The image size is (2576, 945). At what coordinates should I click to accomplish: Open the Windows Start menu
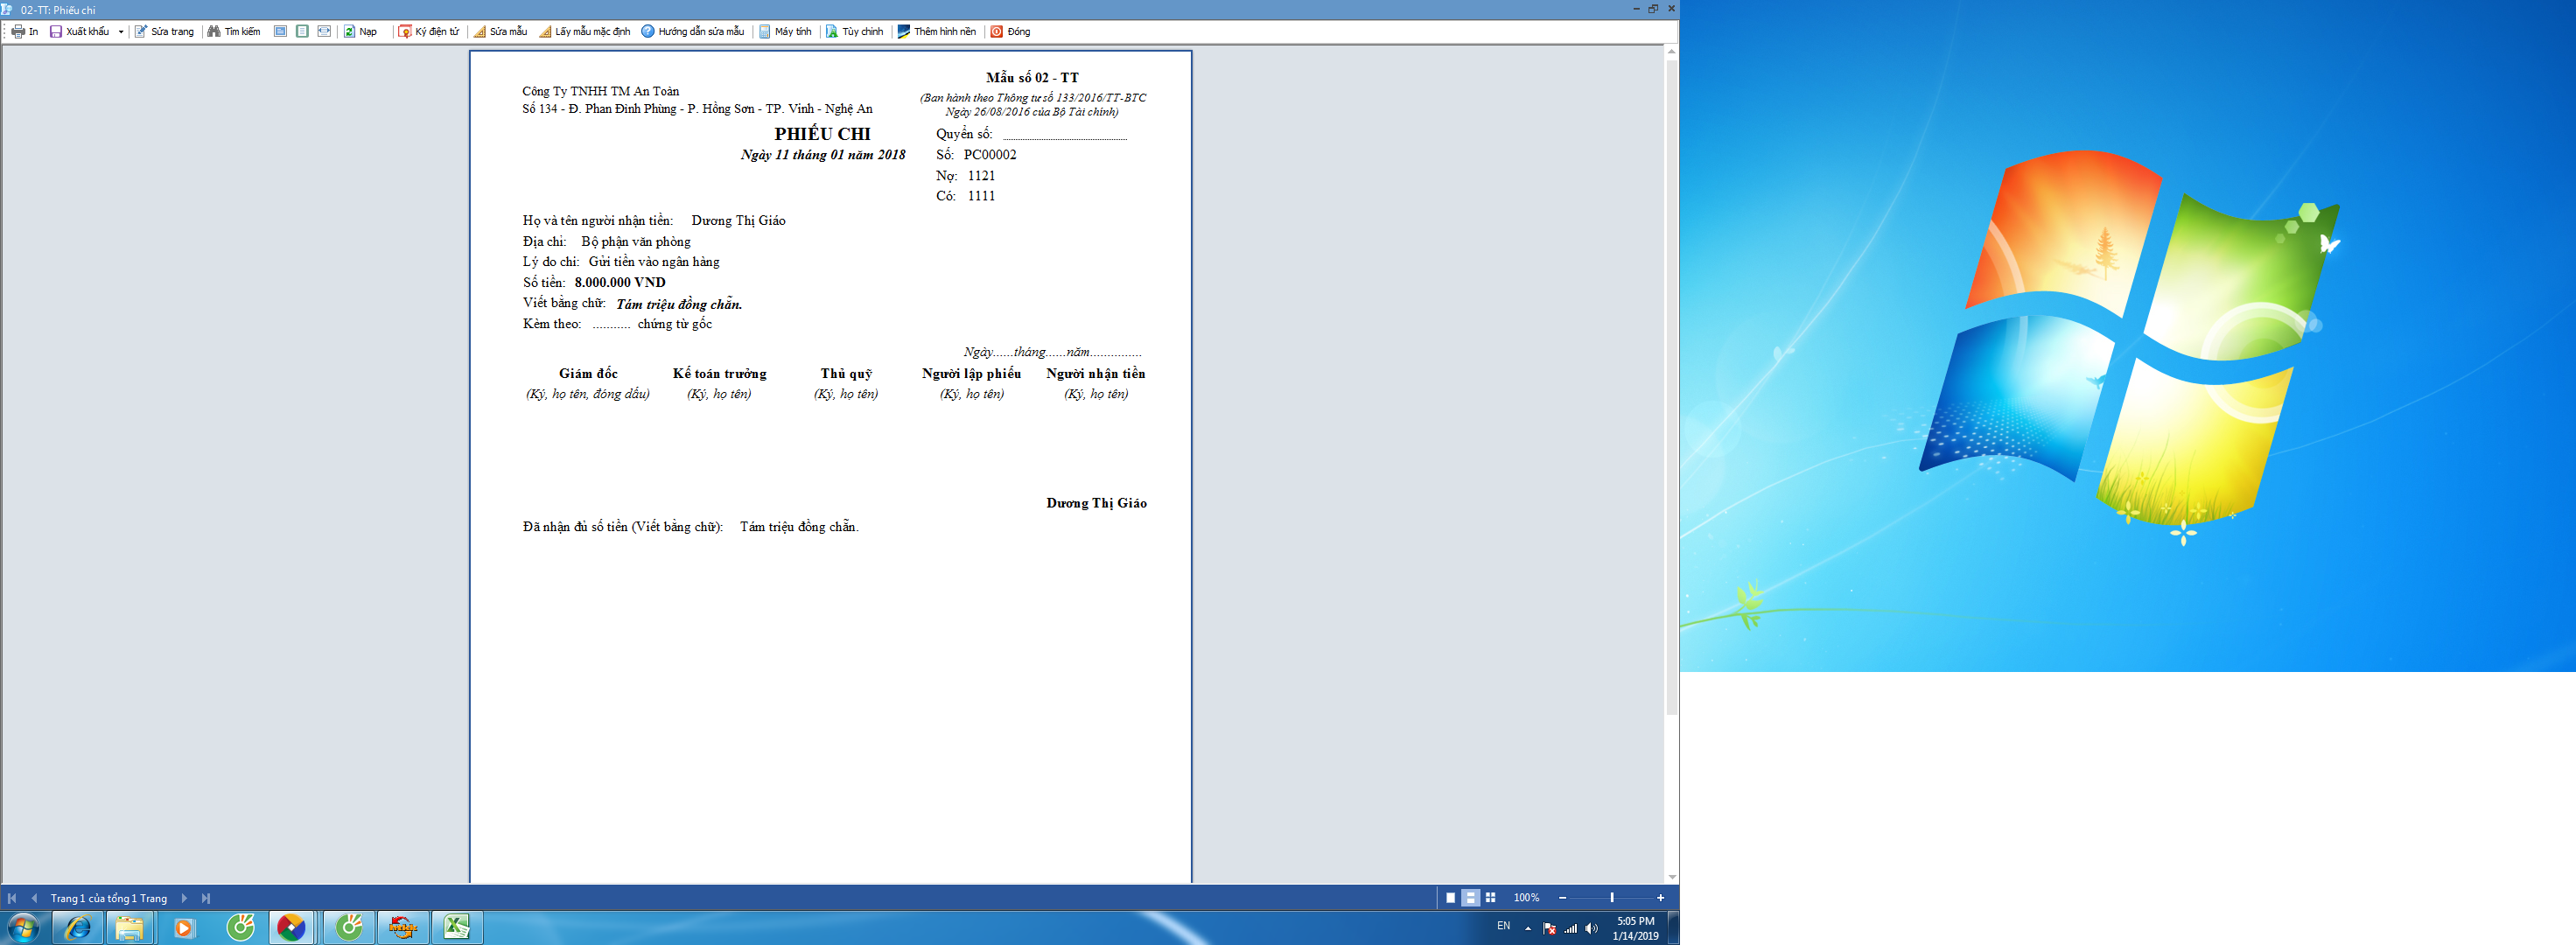tap(23, 928)
